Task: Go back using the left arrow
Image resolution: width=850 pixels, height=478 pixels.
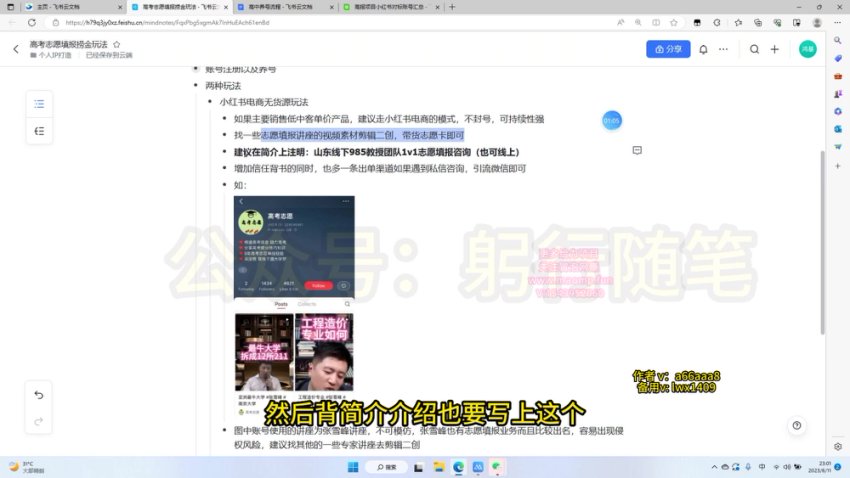Action: point(16,49)
